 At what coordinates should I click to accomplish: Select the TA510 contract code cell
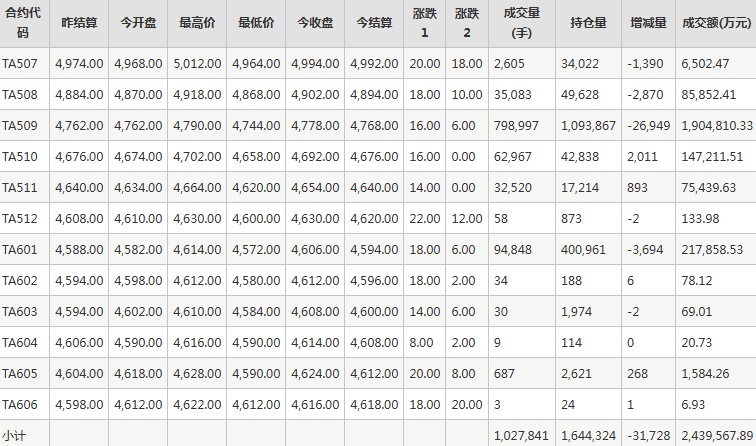click(x=20, y=157)
